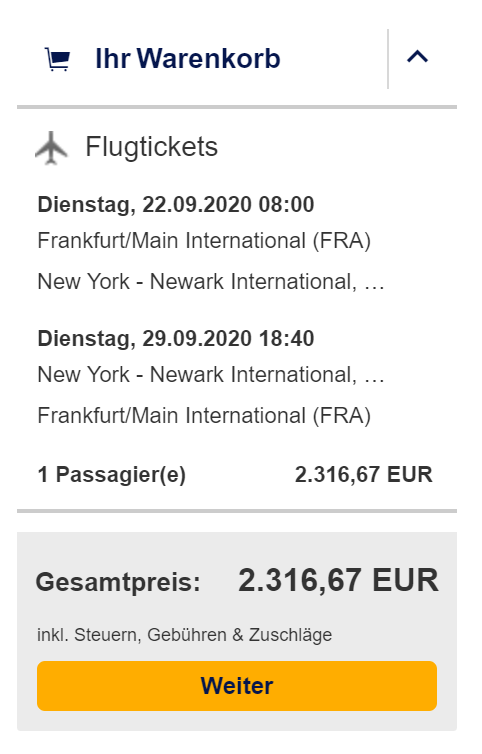Select outbound date Dienstag, 22.09.2020 08:00
Image resolution: width=482 pixels, height=754 pixels.
[176, 204]
